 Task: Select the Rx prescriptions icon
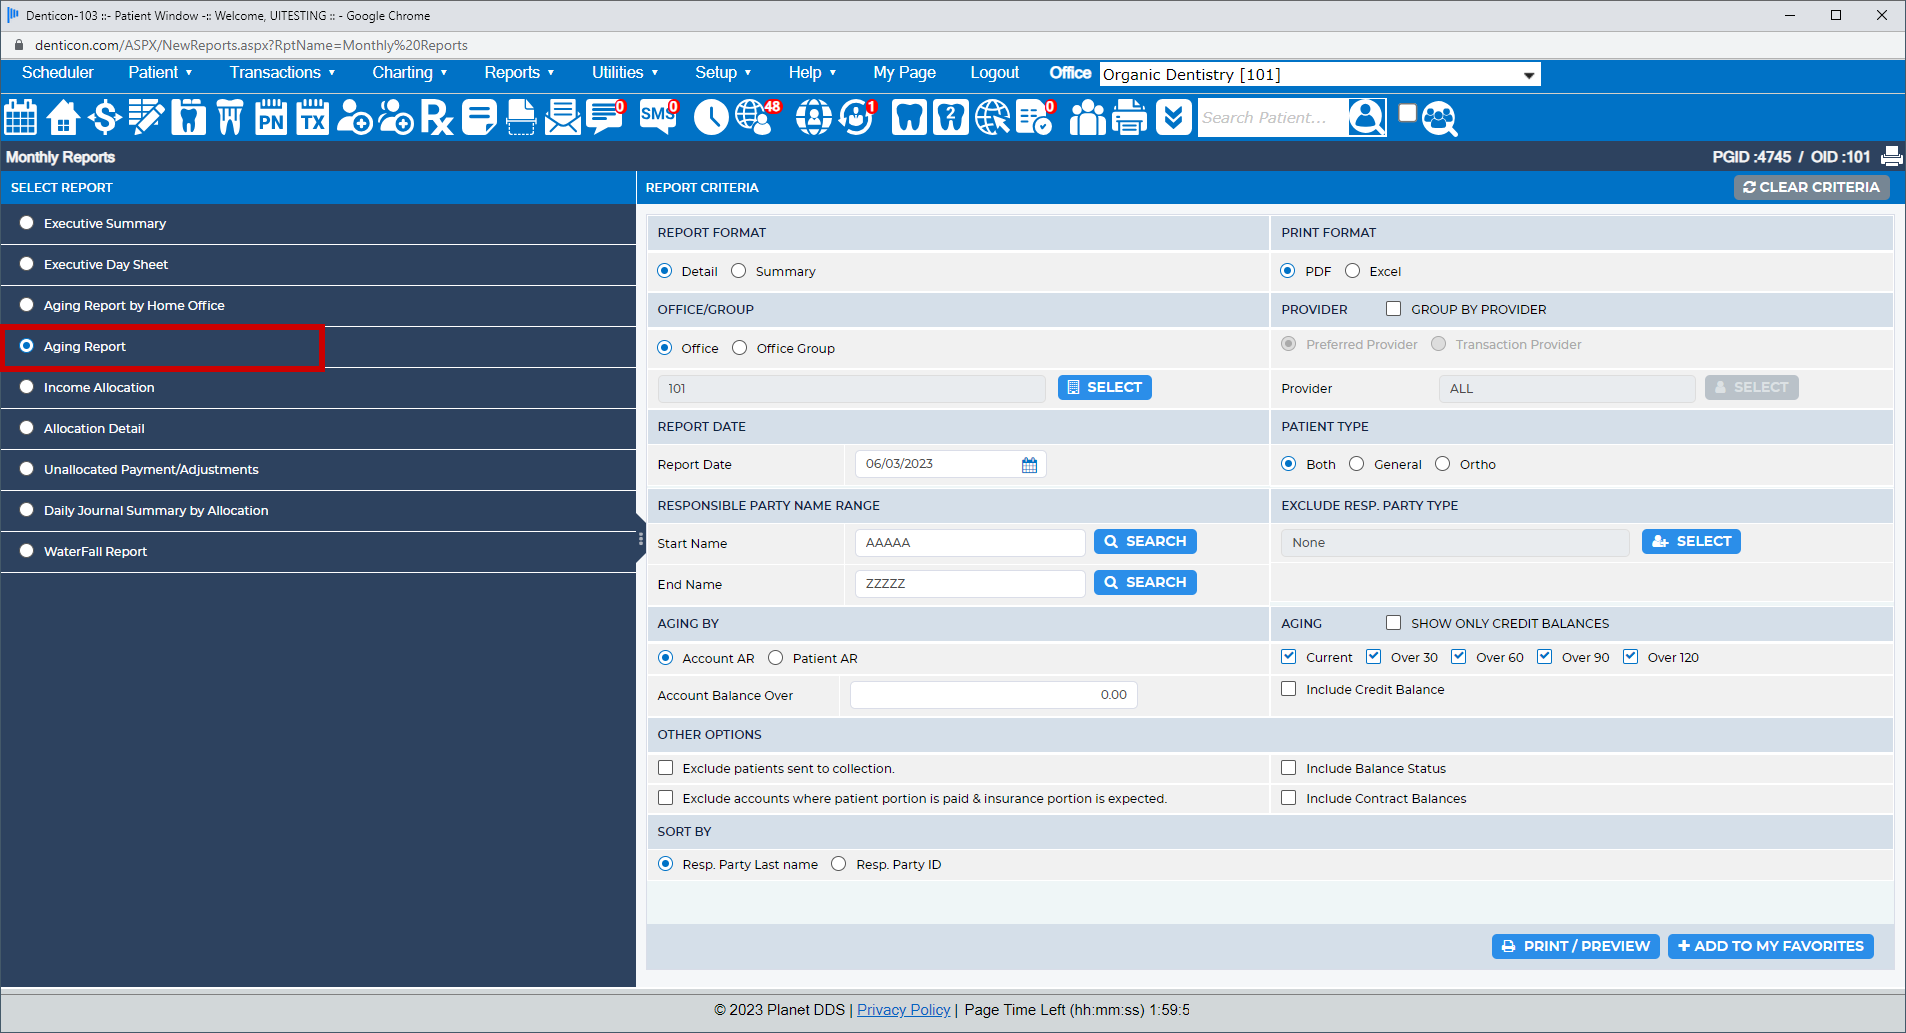(437, 117)
